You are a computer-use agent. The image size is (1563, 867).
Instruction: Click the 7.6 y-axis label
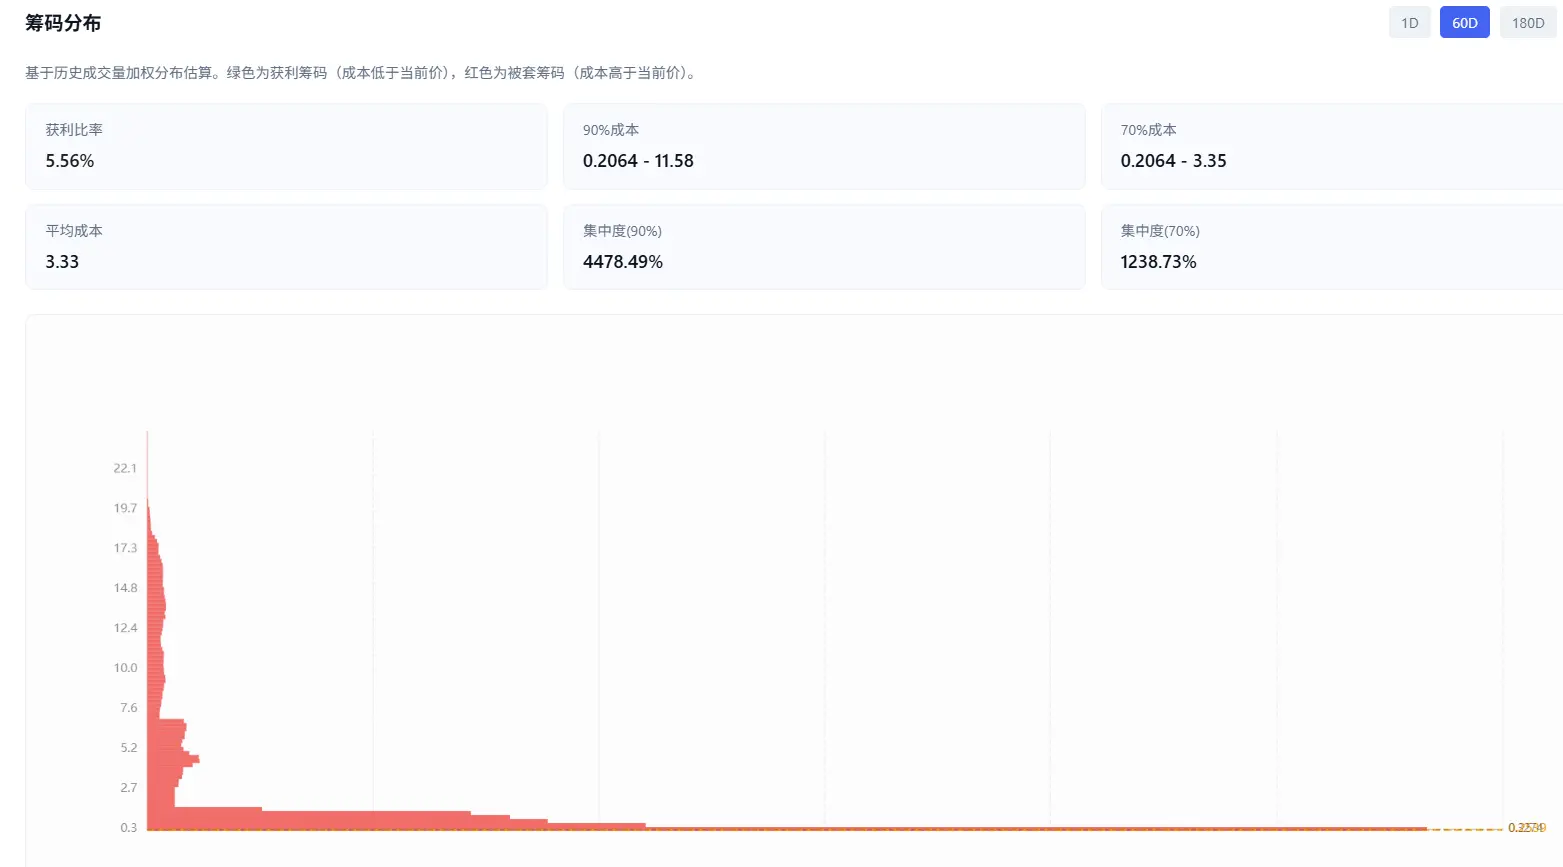pyautogui.click(x=129, y=708)
